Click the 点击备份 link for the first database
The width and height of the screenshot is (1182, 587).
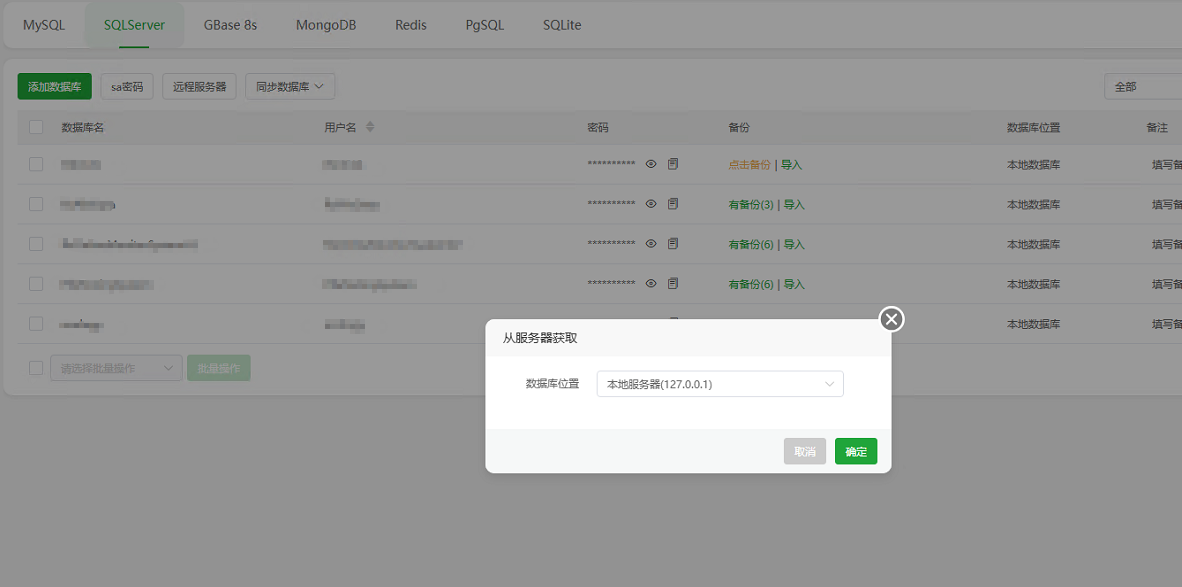[x=748, y=163]
